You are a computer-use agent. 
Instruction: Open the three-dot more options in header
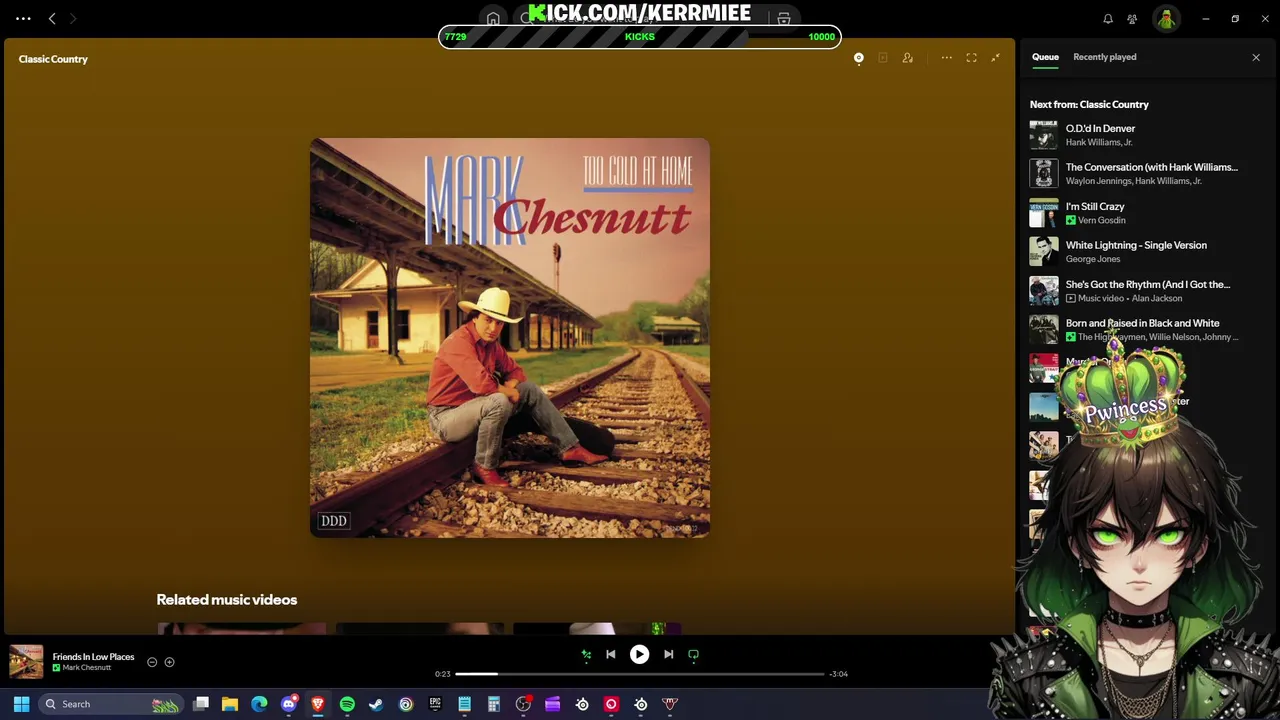click(x=946, y=58)
